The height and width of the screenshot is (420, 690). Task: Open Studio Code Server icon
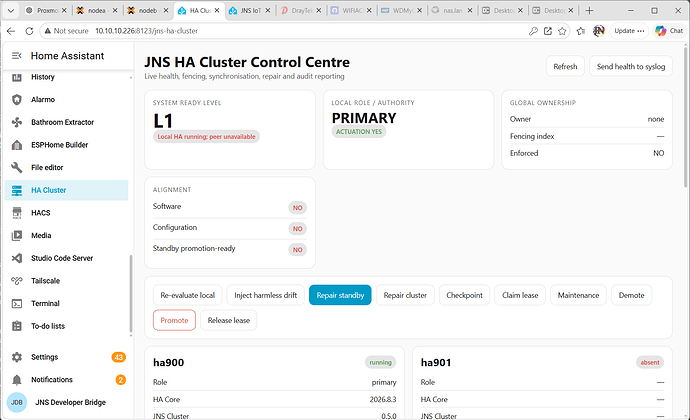(17, 258)
